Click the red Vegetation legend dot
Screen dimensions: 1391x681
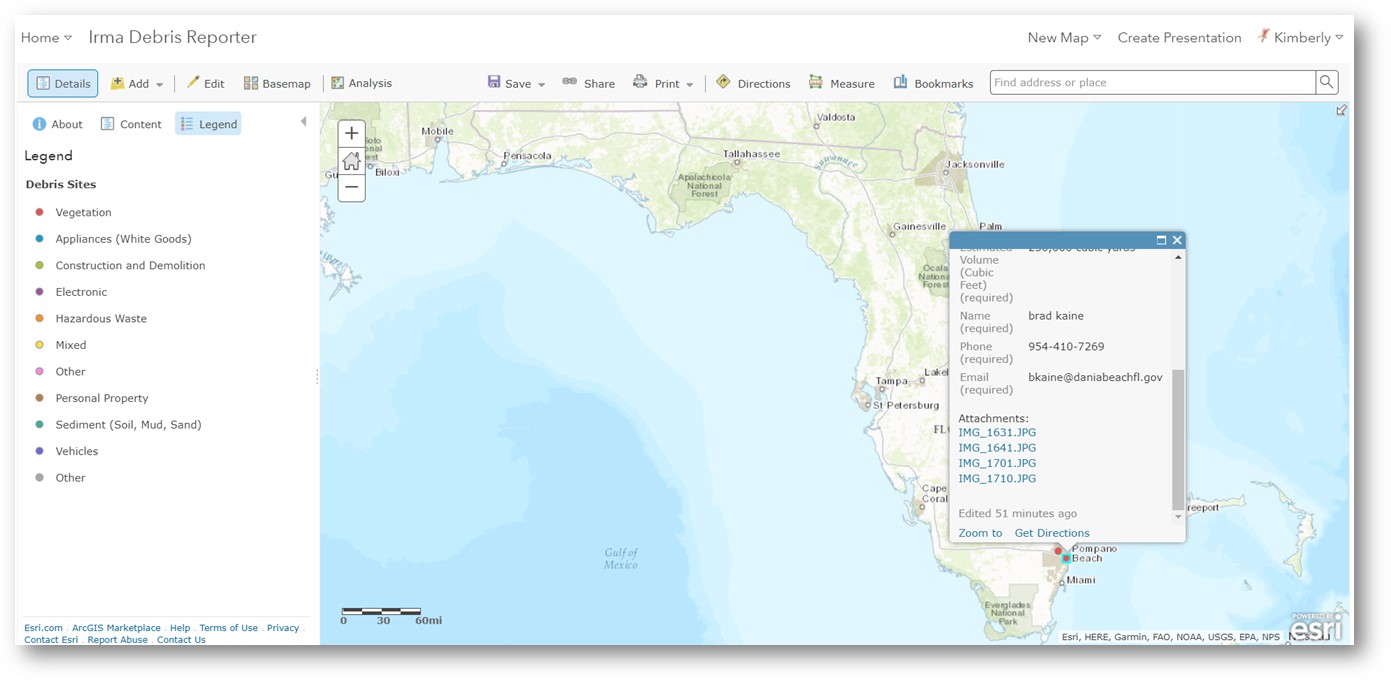pyautogui.click(x=39, y=212)
